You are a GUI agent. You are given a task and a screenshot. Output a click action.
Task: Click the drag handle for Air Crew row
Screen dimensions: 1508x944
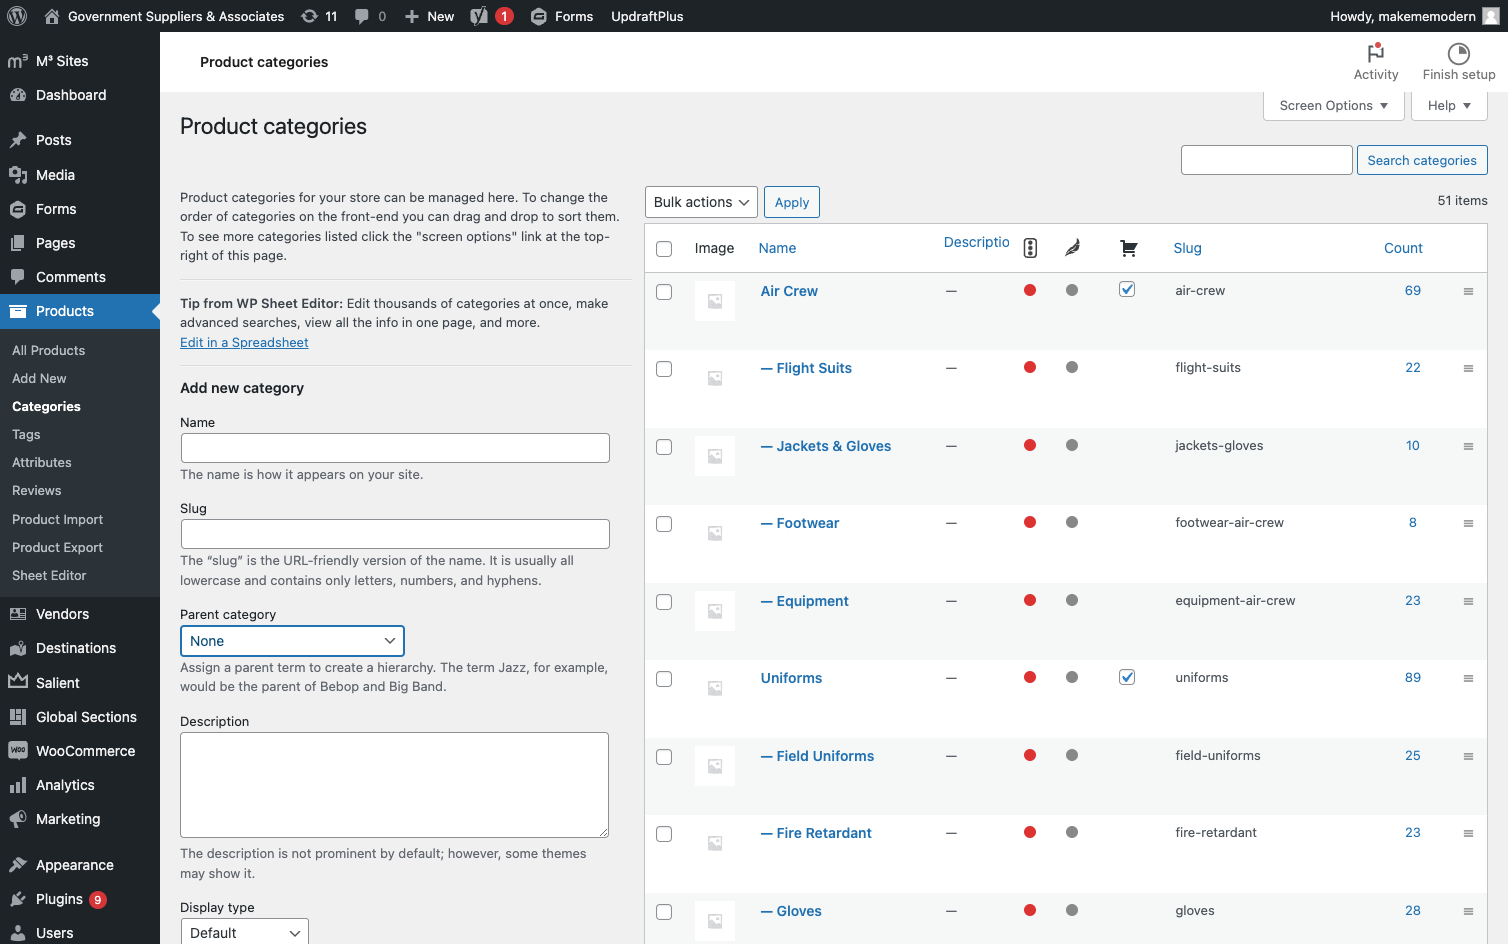tap(1468, 291)
